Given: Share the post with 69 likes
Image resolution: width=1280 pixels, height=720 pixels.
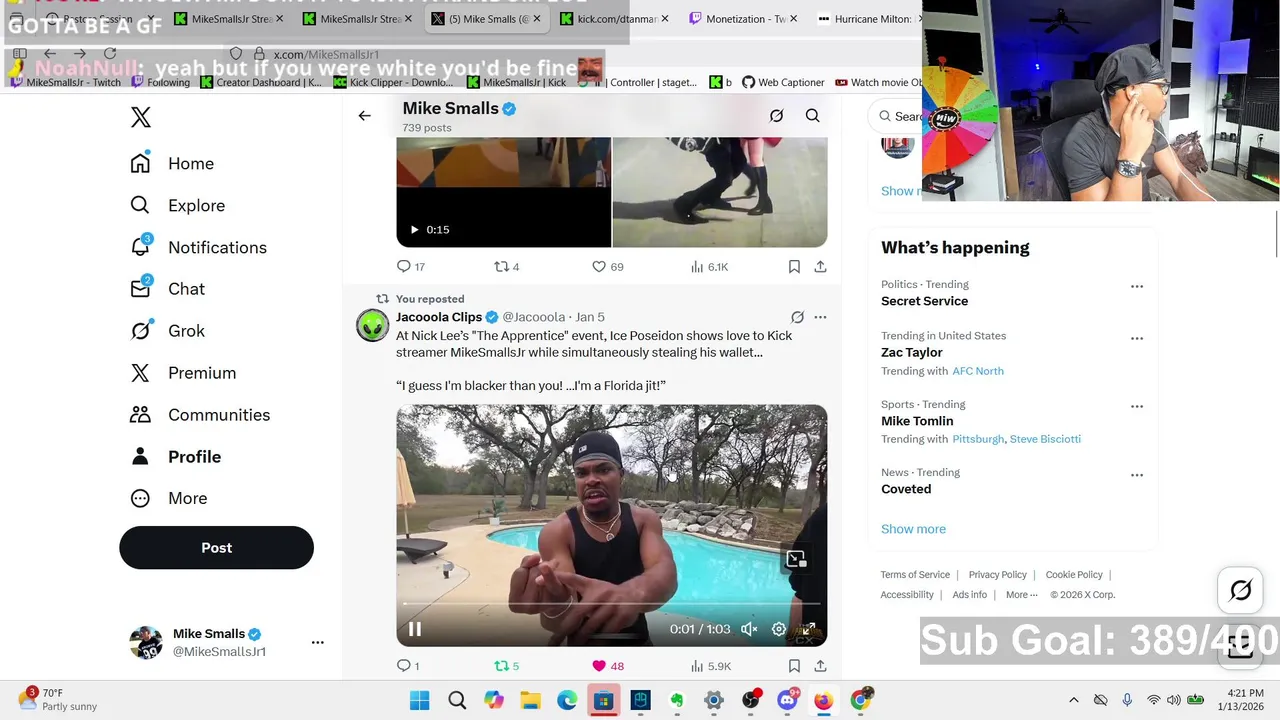Looking at the screenshot, I should [820, 267].
